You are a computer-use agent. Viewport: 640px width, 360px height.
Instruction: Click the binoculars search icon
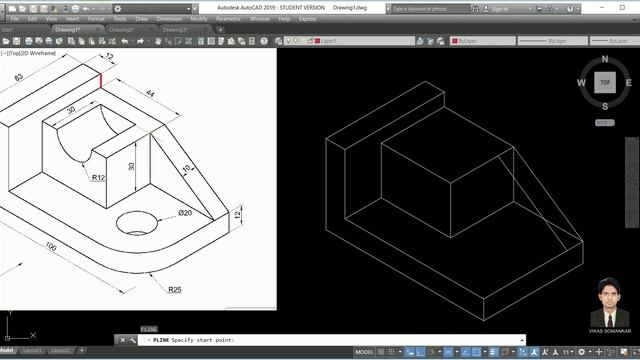476,9
